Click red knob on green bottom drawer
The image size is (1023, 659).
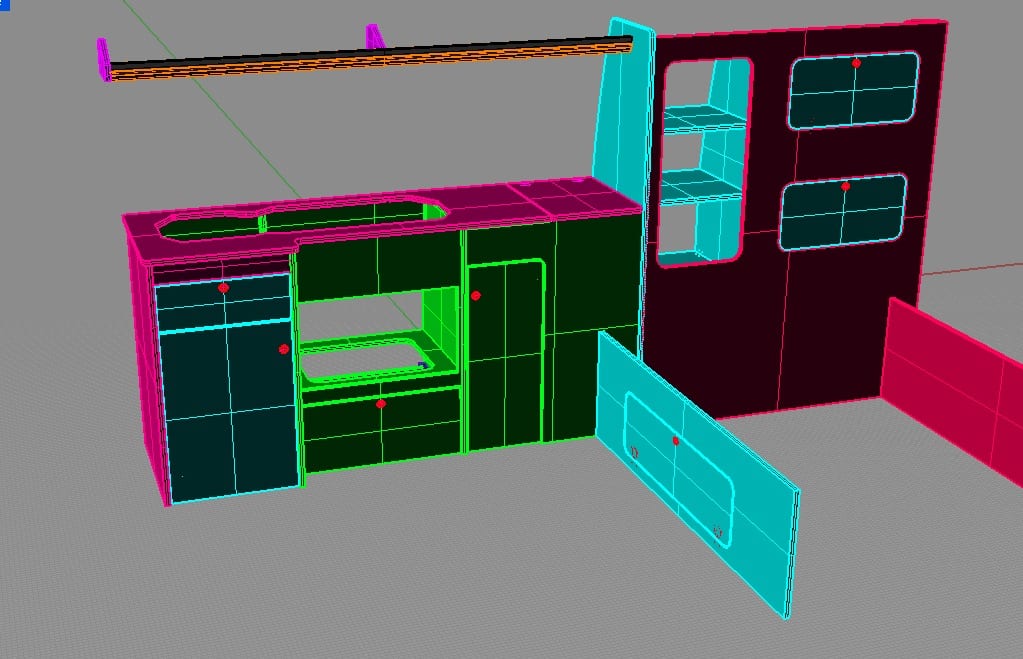381,404
